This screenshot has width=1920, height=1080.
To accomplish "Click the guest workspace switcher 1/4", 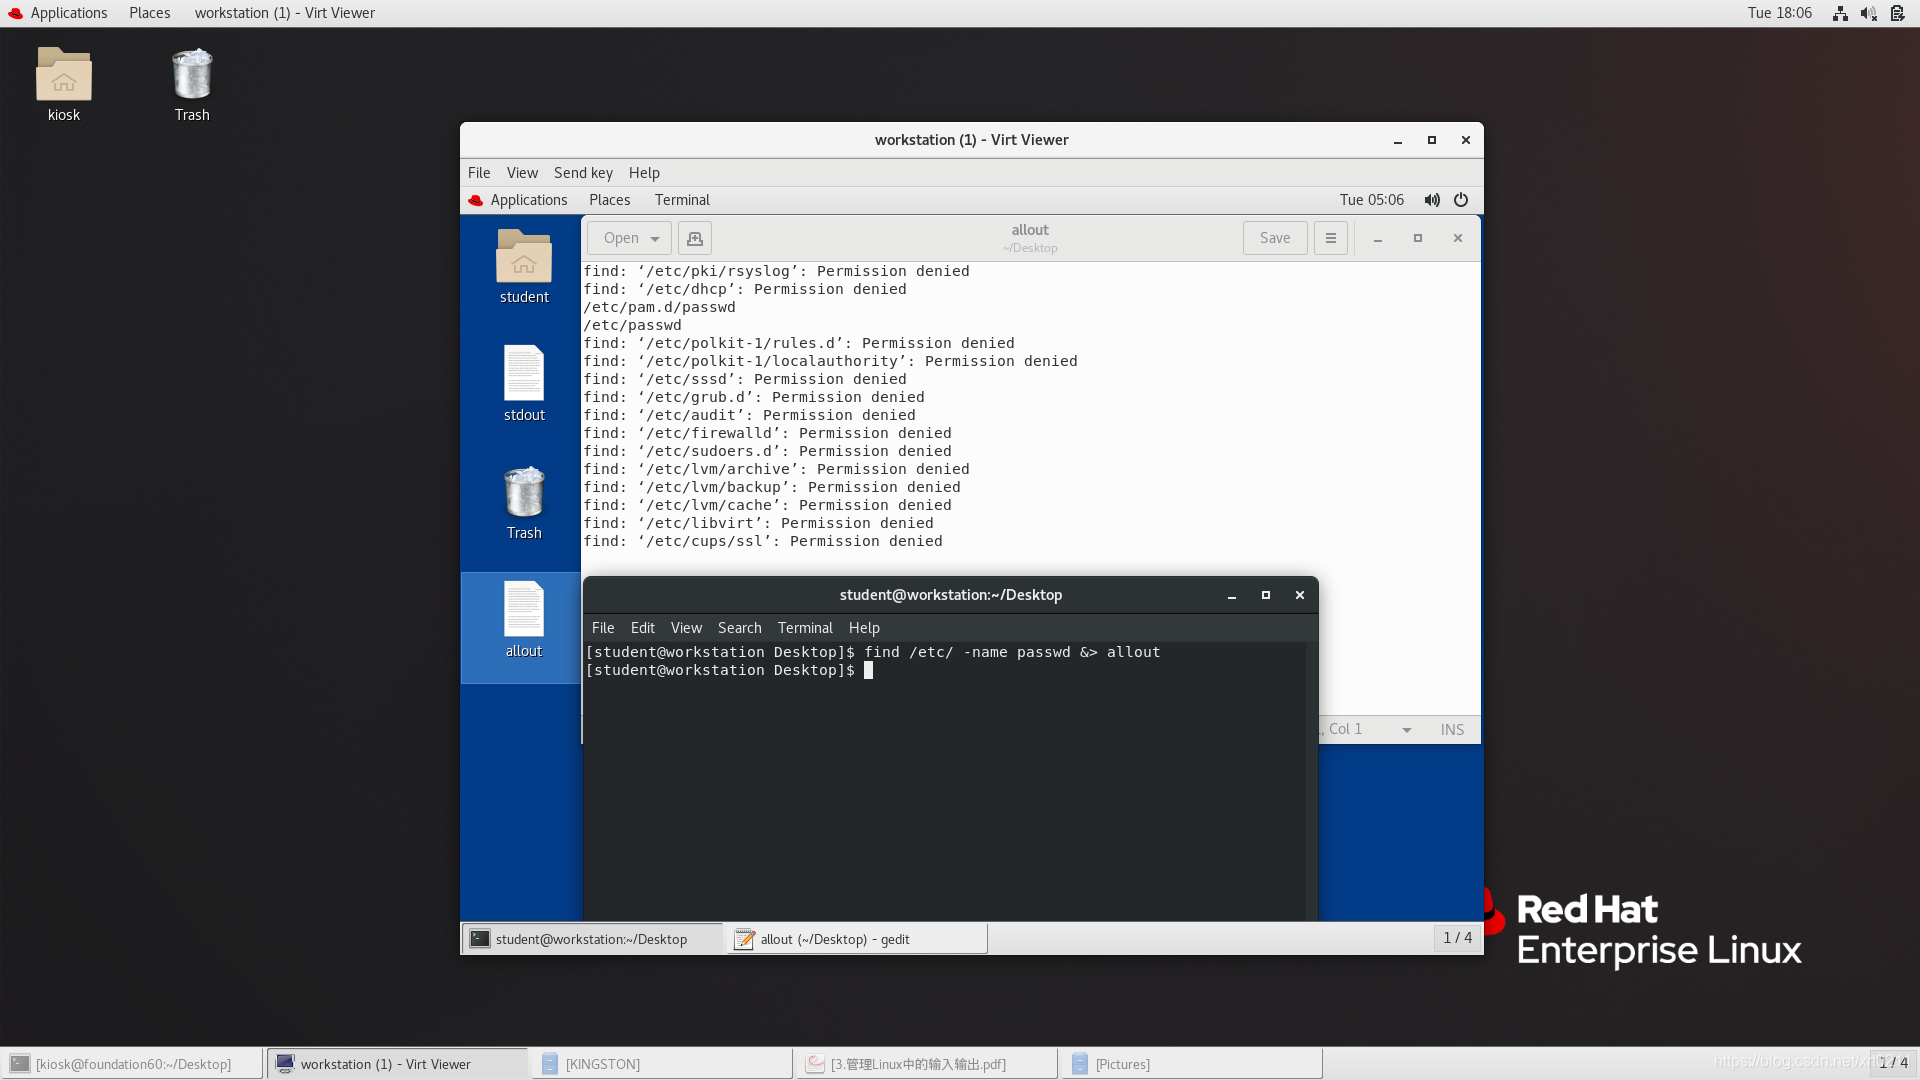I will [x=1457, y=938].
